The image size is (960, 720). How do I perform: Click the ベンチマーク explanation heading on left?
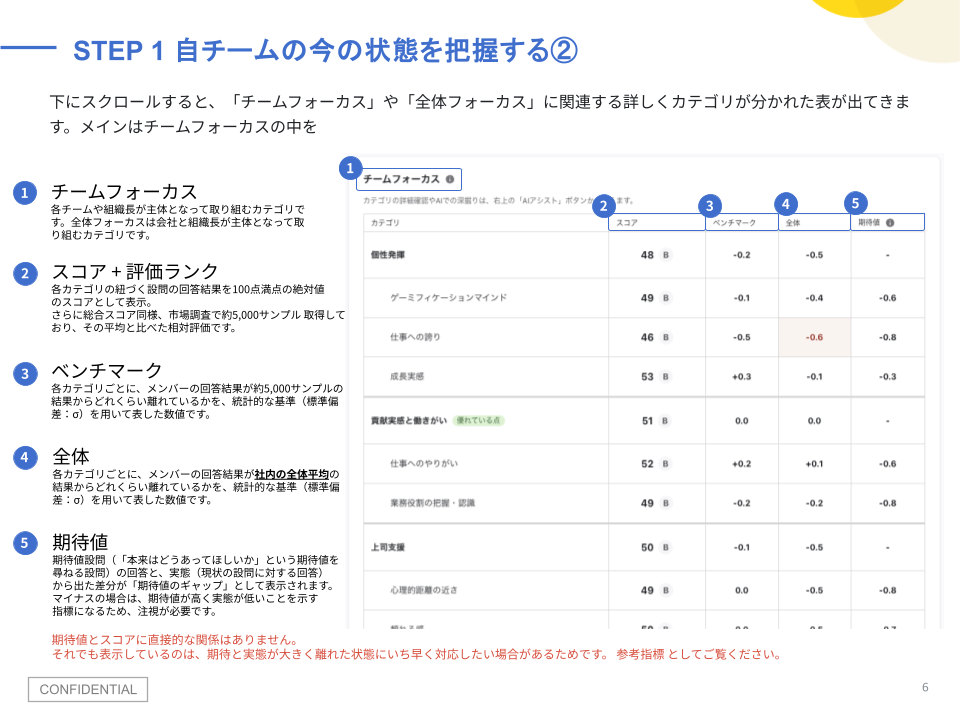pyautogui.click(x=107, y=370)
